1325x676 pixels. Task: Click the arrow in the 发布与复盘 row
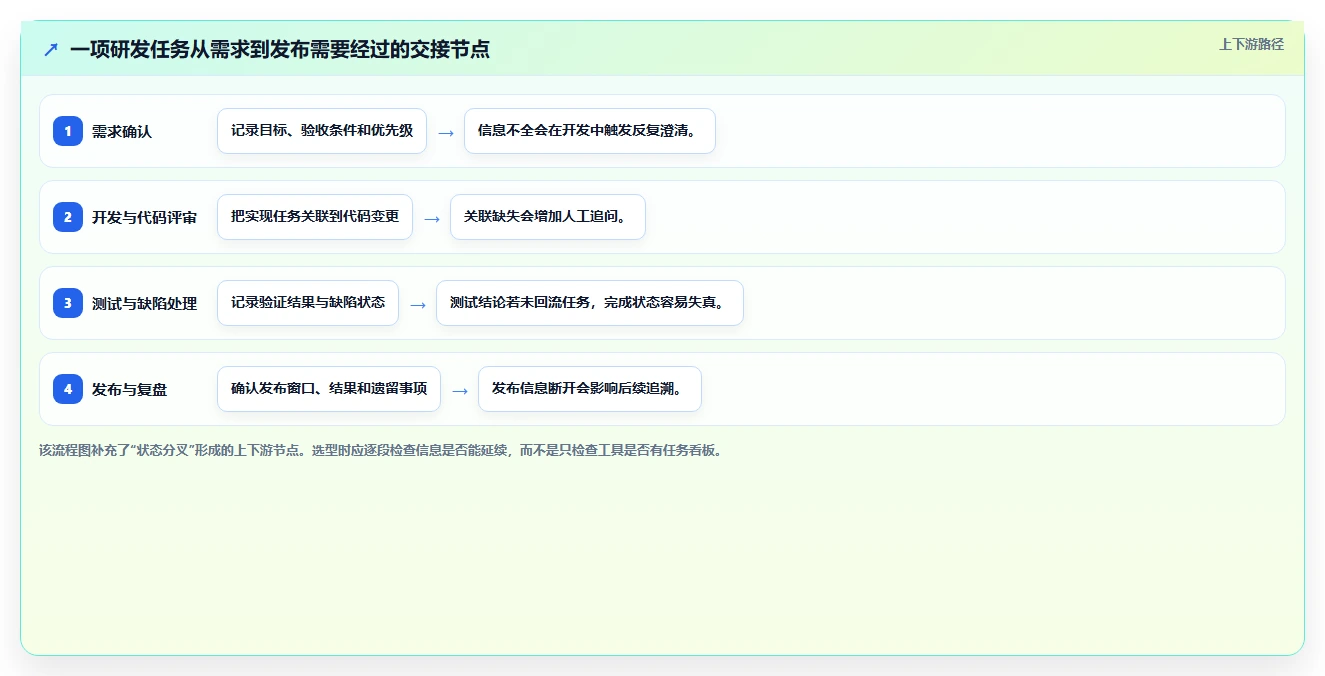460,390
